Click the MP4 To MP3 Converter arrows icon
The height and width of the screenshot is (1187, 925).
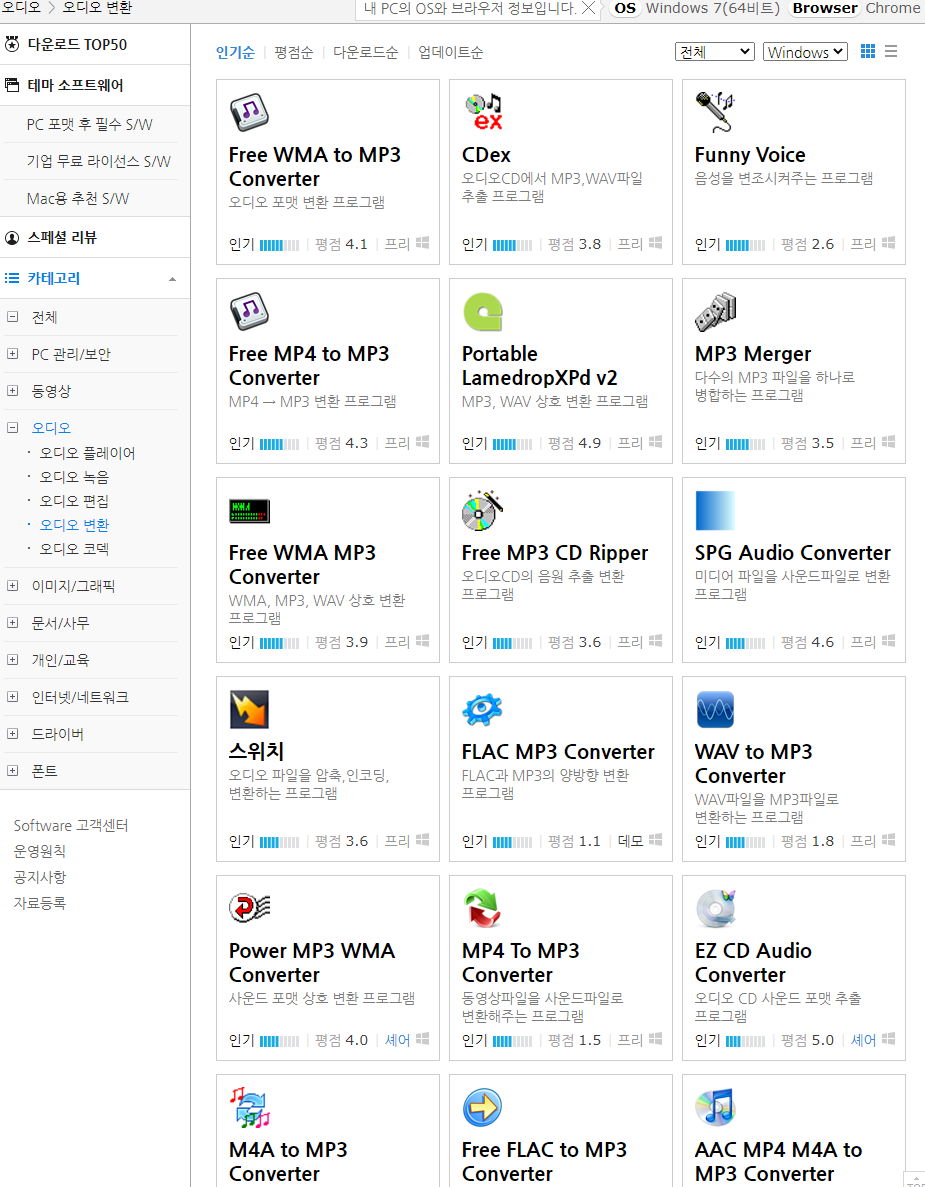(x=483, y=908)
